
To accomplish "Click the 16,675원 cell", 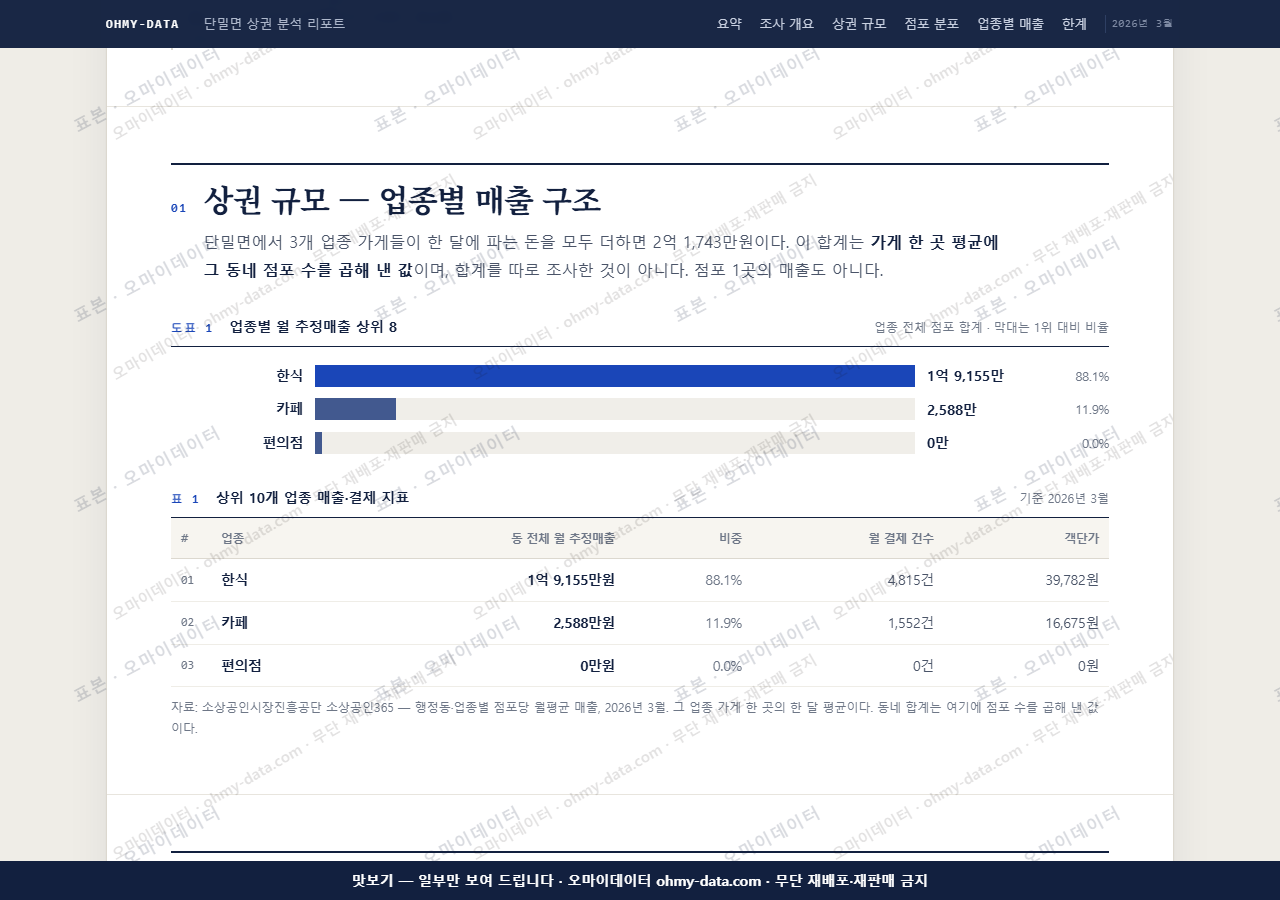I will click(1072, 623).
